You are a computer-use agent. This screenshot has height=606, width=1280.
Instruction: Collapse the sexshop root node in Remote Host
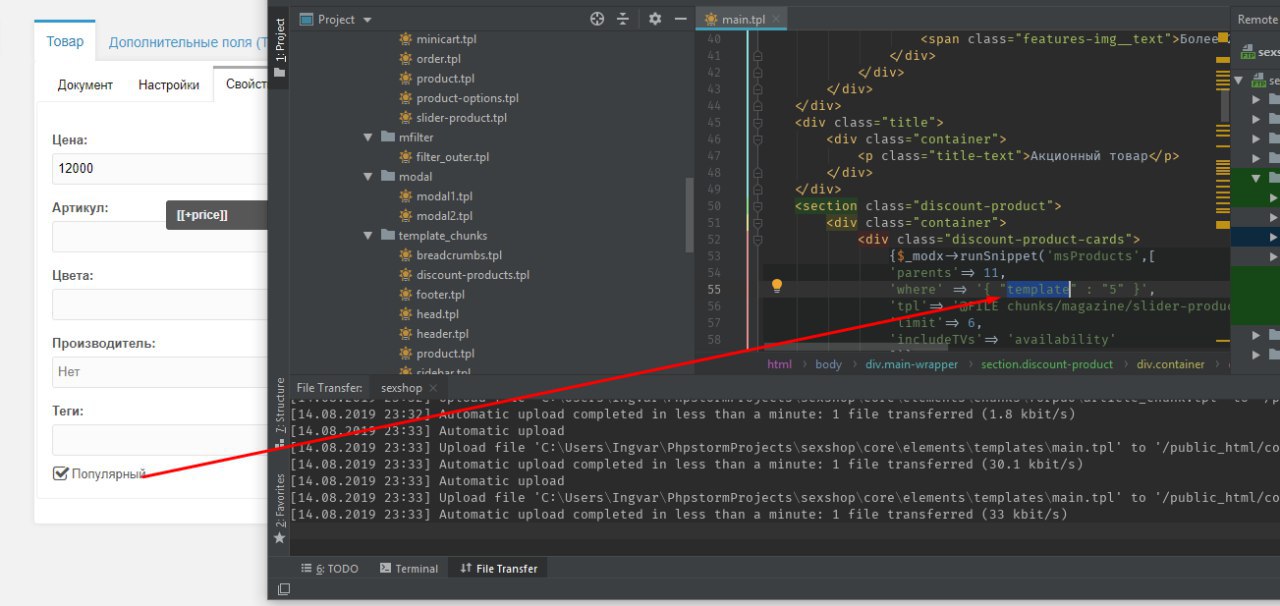pyautogui.click(x=1239, y=80)
